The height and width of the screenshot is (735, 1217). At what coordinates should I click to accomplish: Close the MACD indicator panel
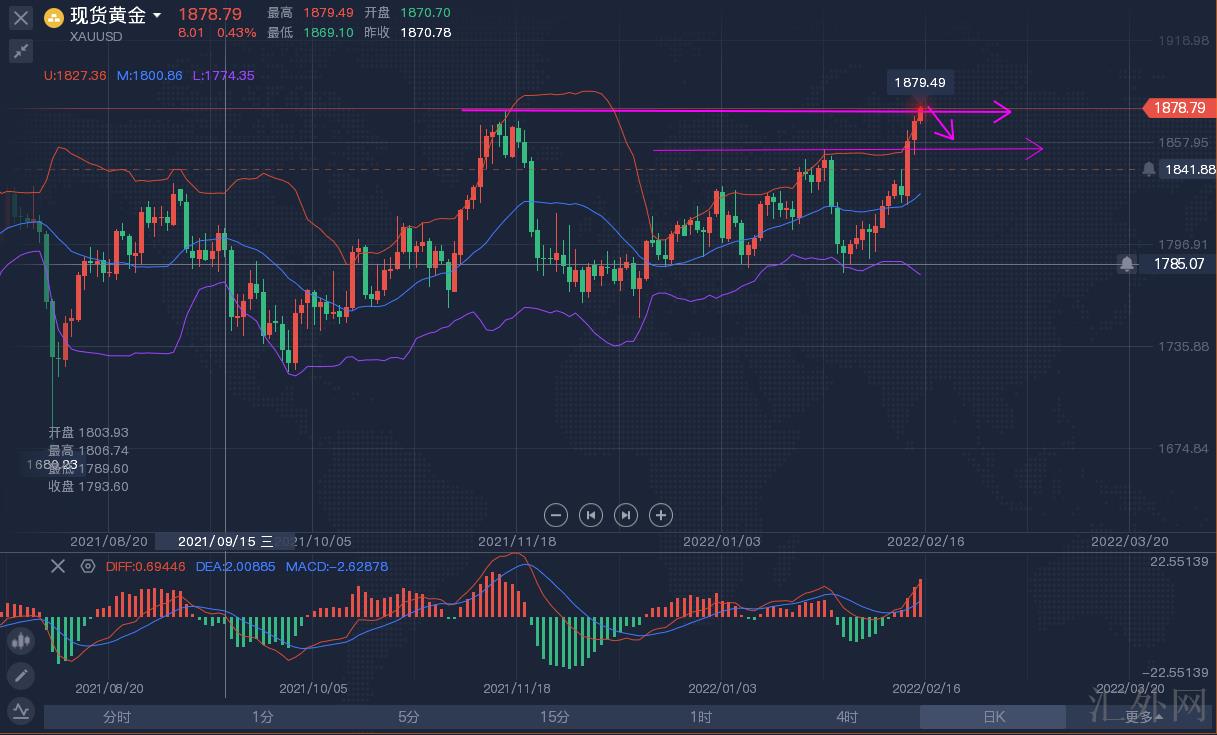[58, 566]
